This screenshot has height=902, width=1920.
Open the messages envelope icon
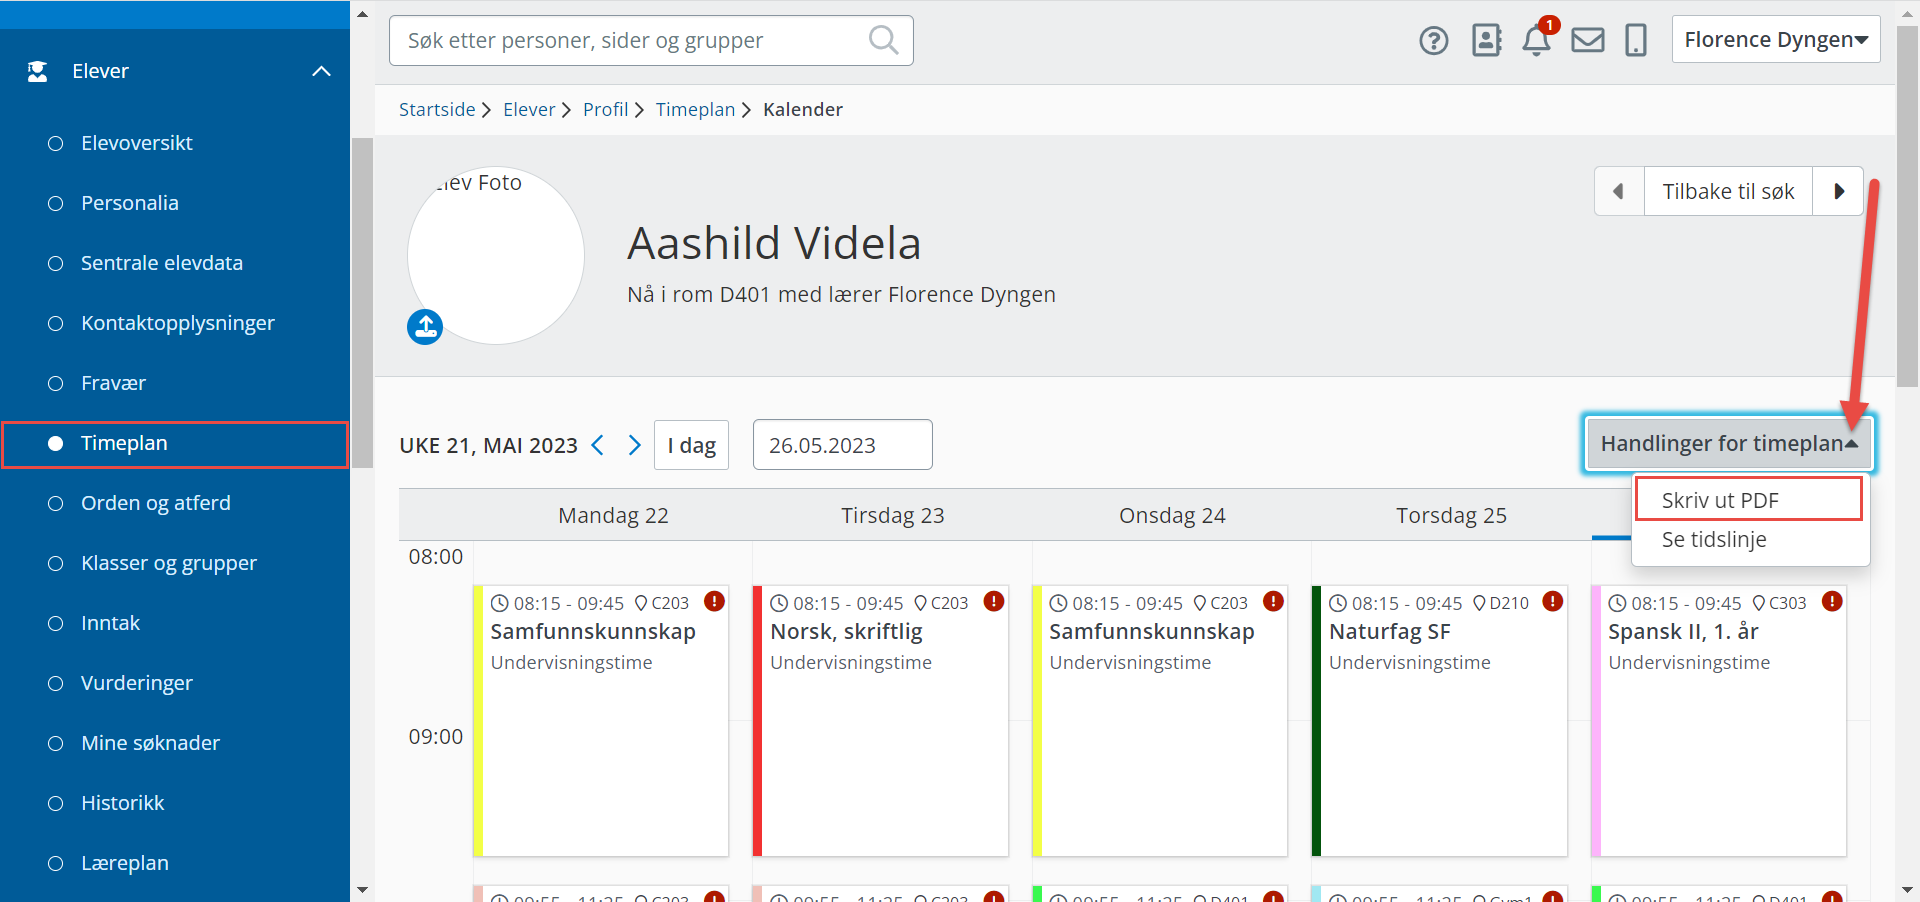(x=1587, y=41)
